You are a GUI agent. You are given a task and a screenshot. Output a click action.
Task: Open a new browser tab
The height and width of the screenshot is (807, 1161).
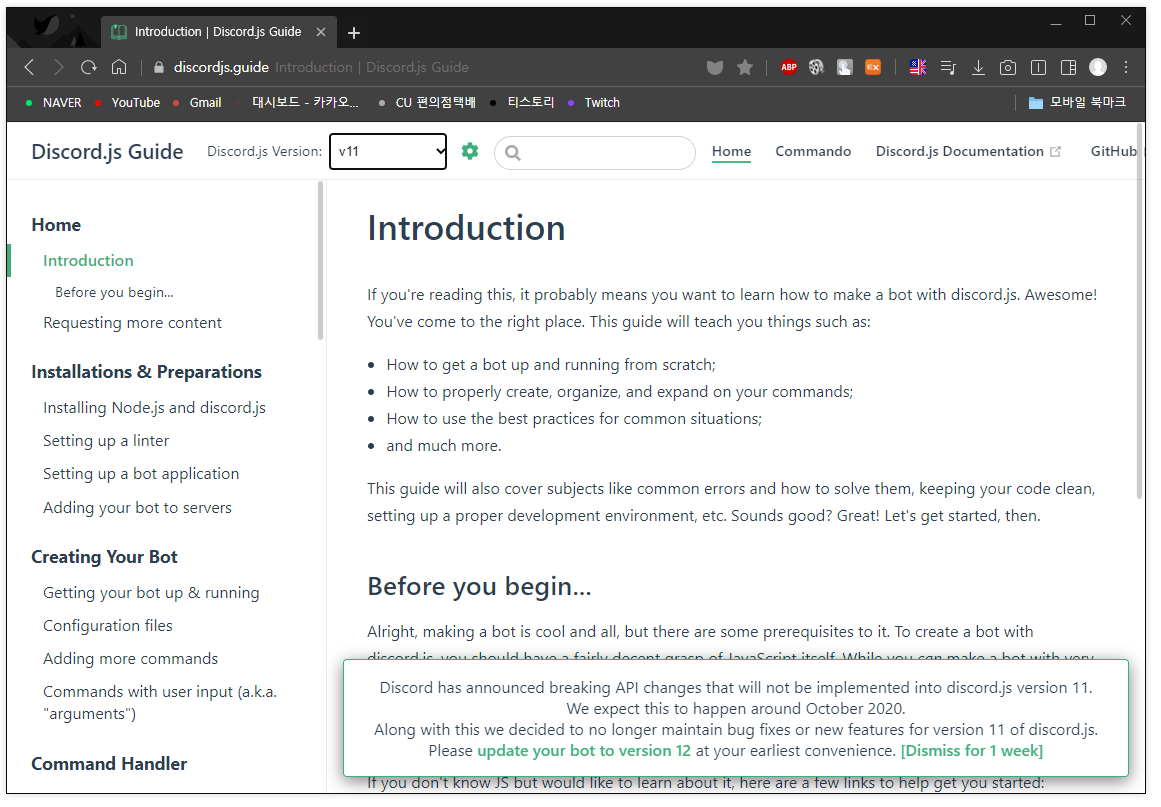pyautogui.click(x=354, y=33)
